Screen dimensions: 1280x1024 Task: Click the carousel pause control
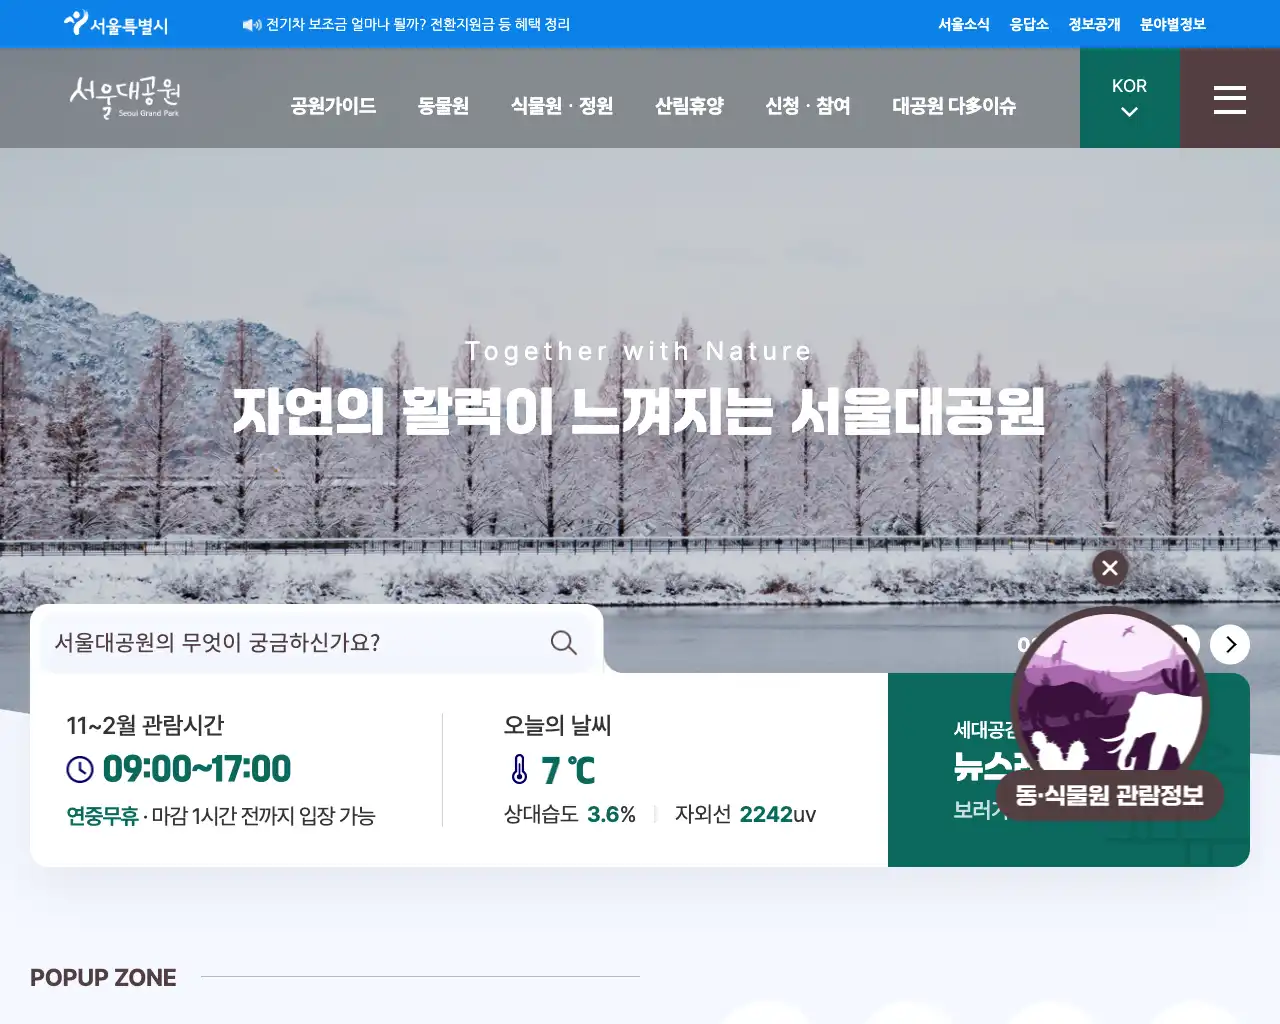point(1184,644)
